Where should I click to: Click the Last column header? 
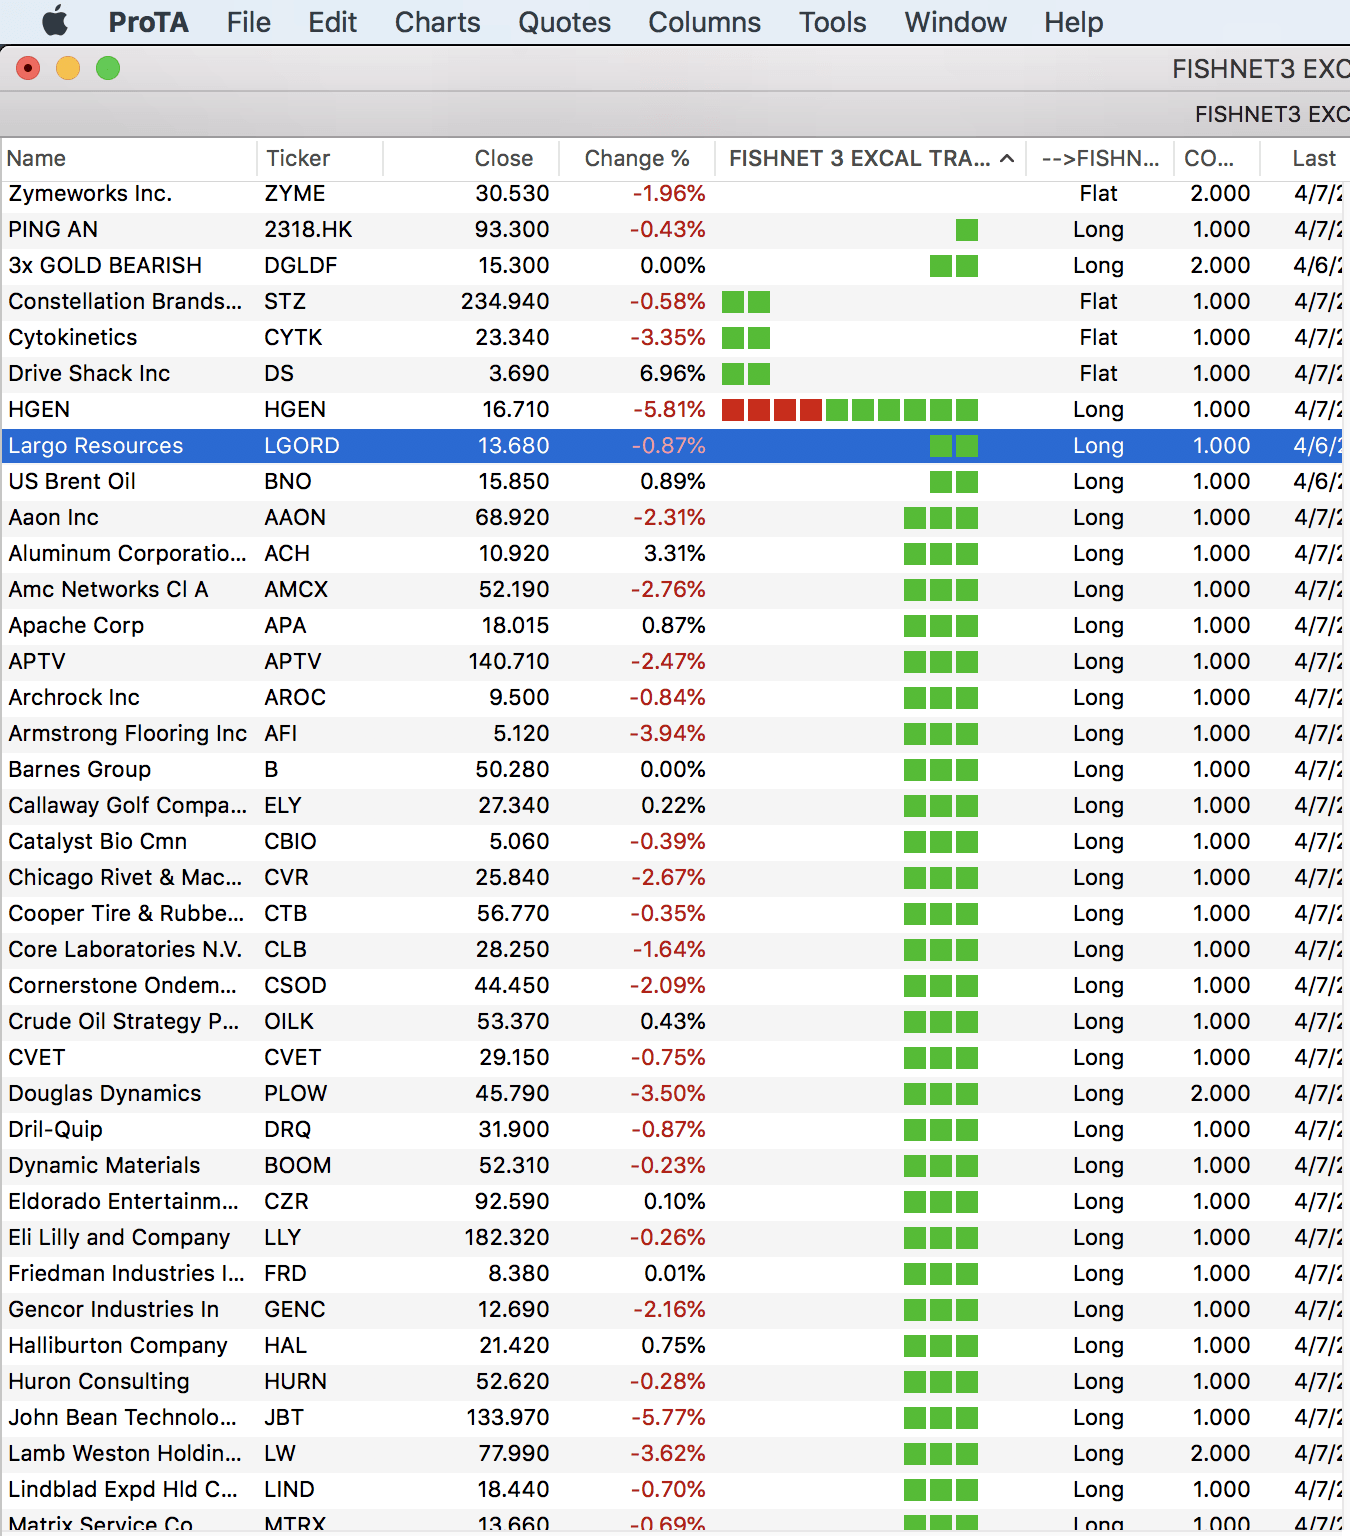1306,159
